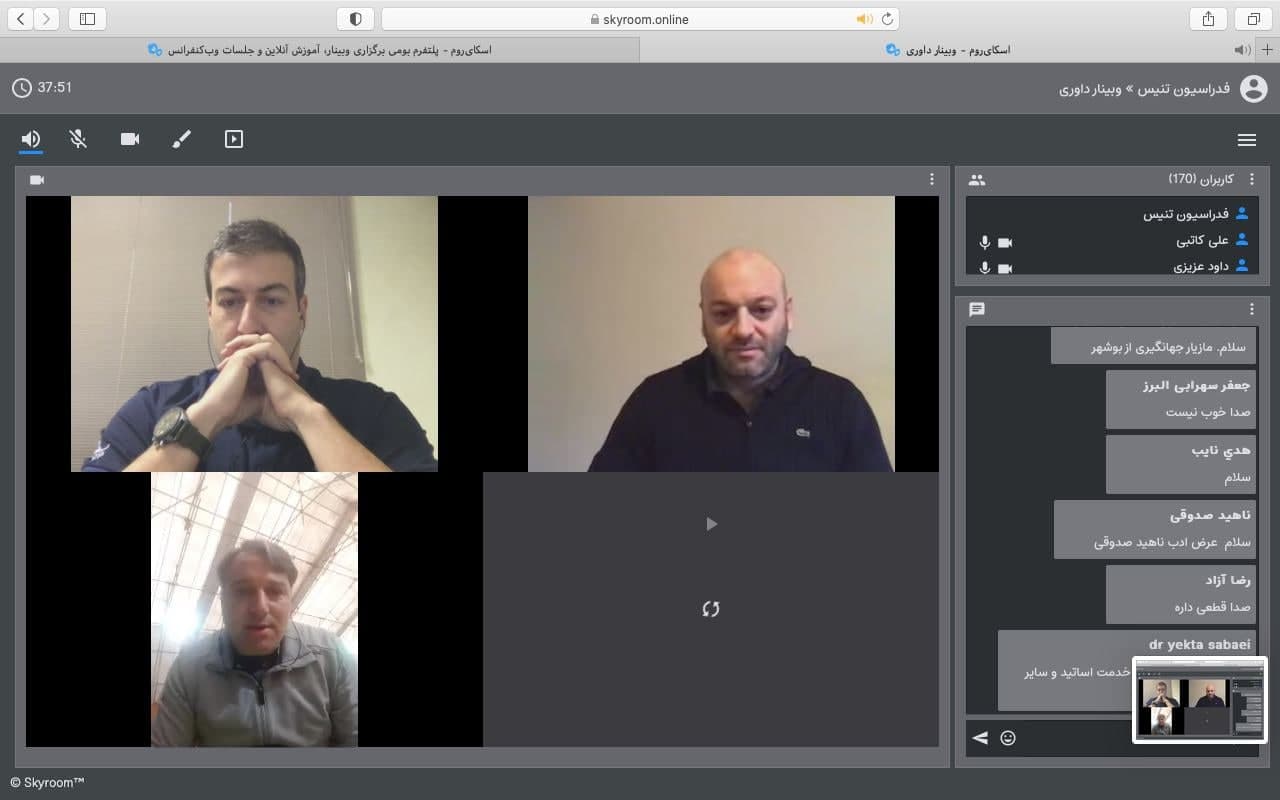Screen dimensions: 1280x800
Task: Open the users panel options menu
Action: click(1252, 180)
